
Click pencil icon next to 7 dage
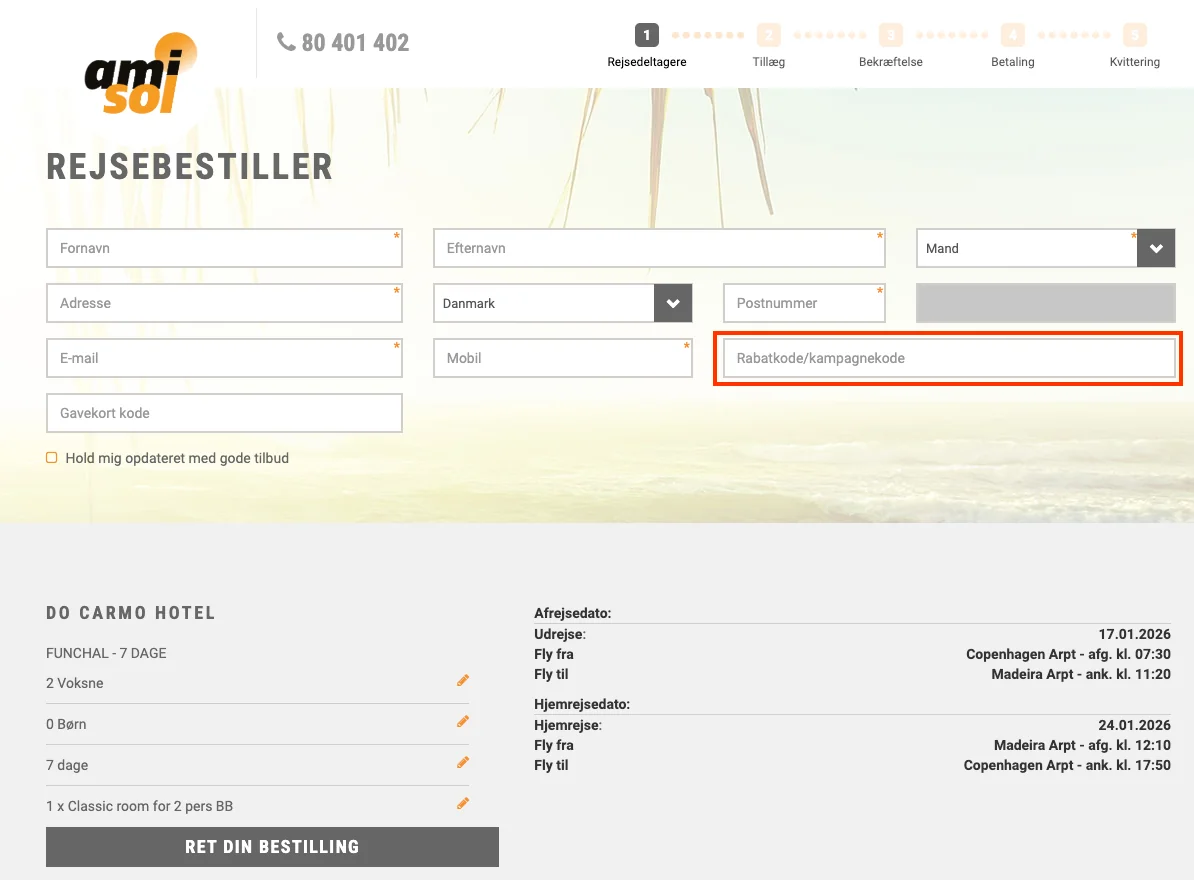point(462,763)
